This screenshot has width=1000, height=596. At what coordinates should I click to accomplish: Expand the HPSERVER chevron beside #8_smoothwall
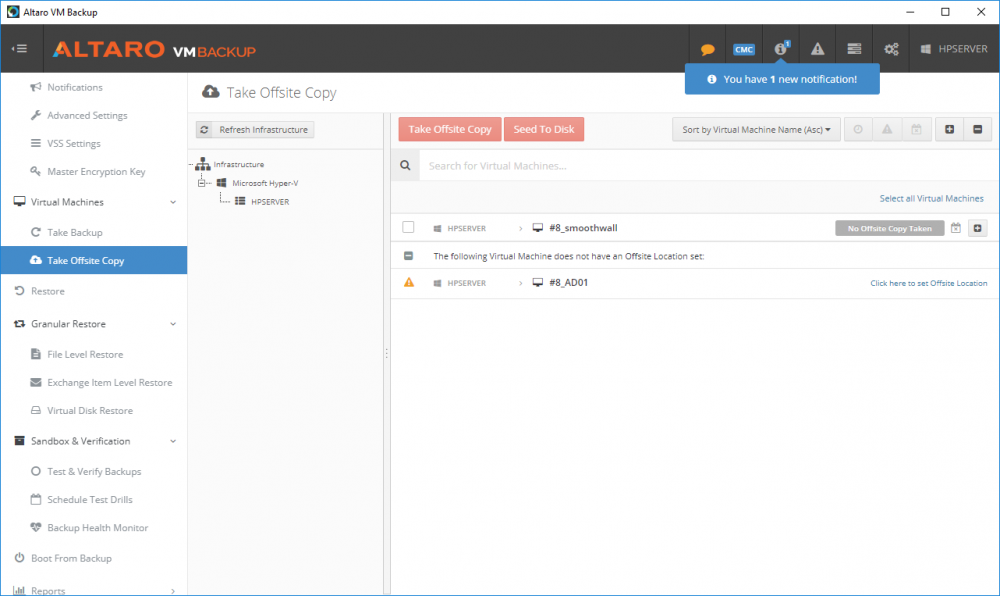[x=520, y=228]
